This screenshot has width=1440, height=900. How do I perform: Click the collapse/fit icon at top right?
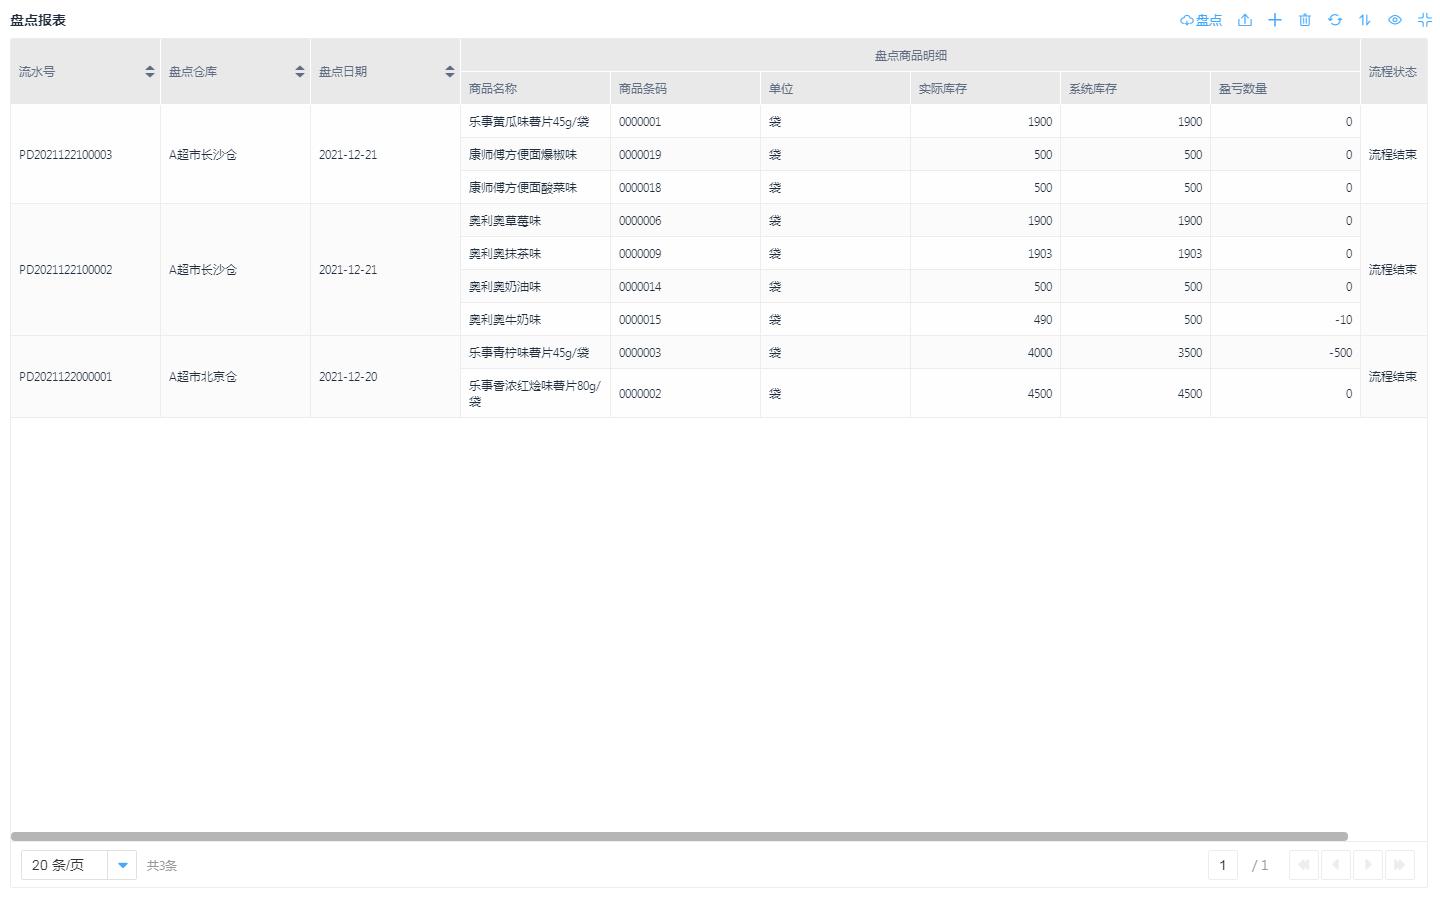click(1424, 19)
